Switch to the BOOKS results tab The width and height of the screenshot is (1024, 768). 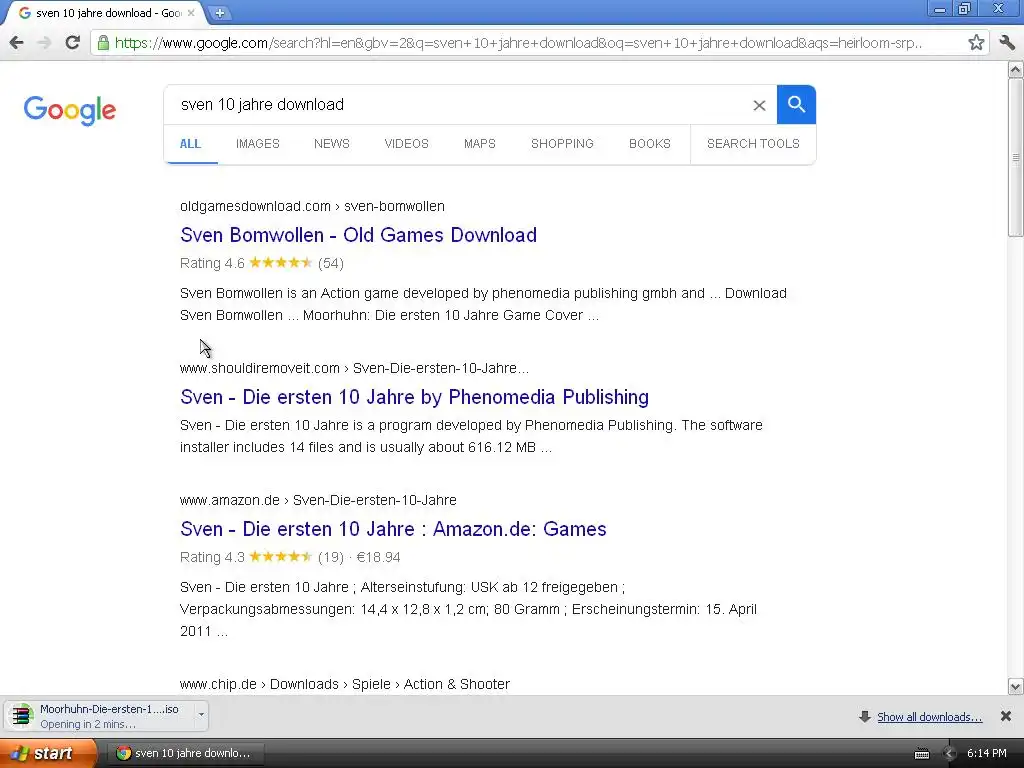(x=649, y=144)
